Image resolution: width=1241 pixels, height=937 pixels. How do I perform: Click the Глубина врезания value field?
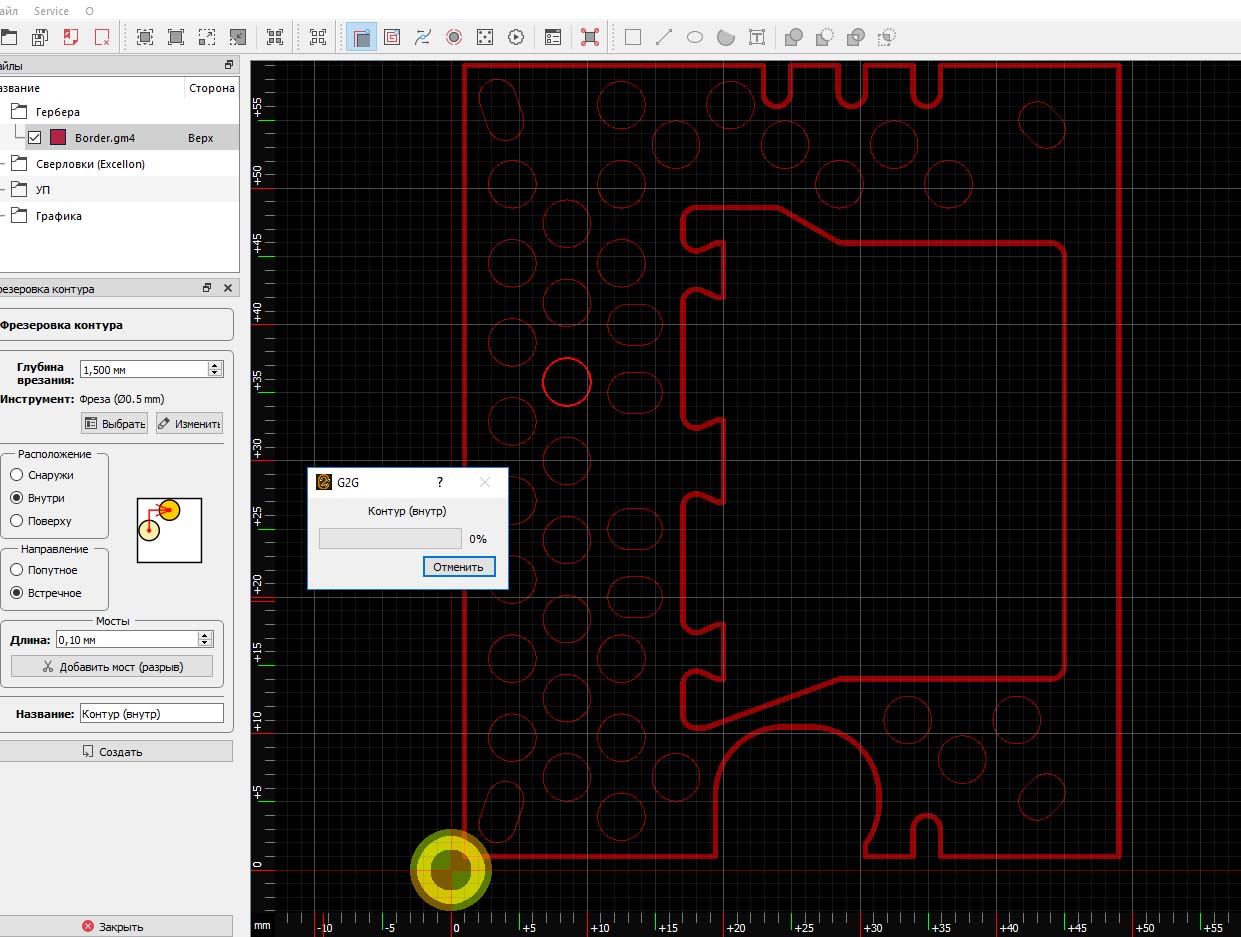tap(144, 369)
